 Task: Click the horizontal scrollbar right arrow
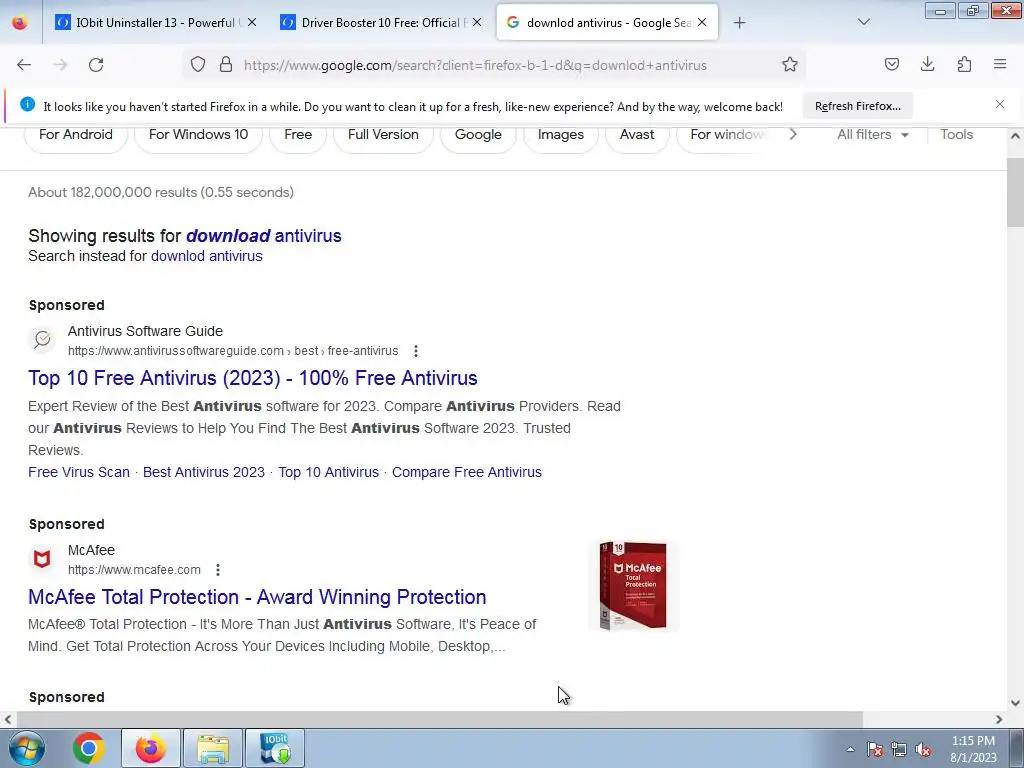[999, 719]
